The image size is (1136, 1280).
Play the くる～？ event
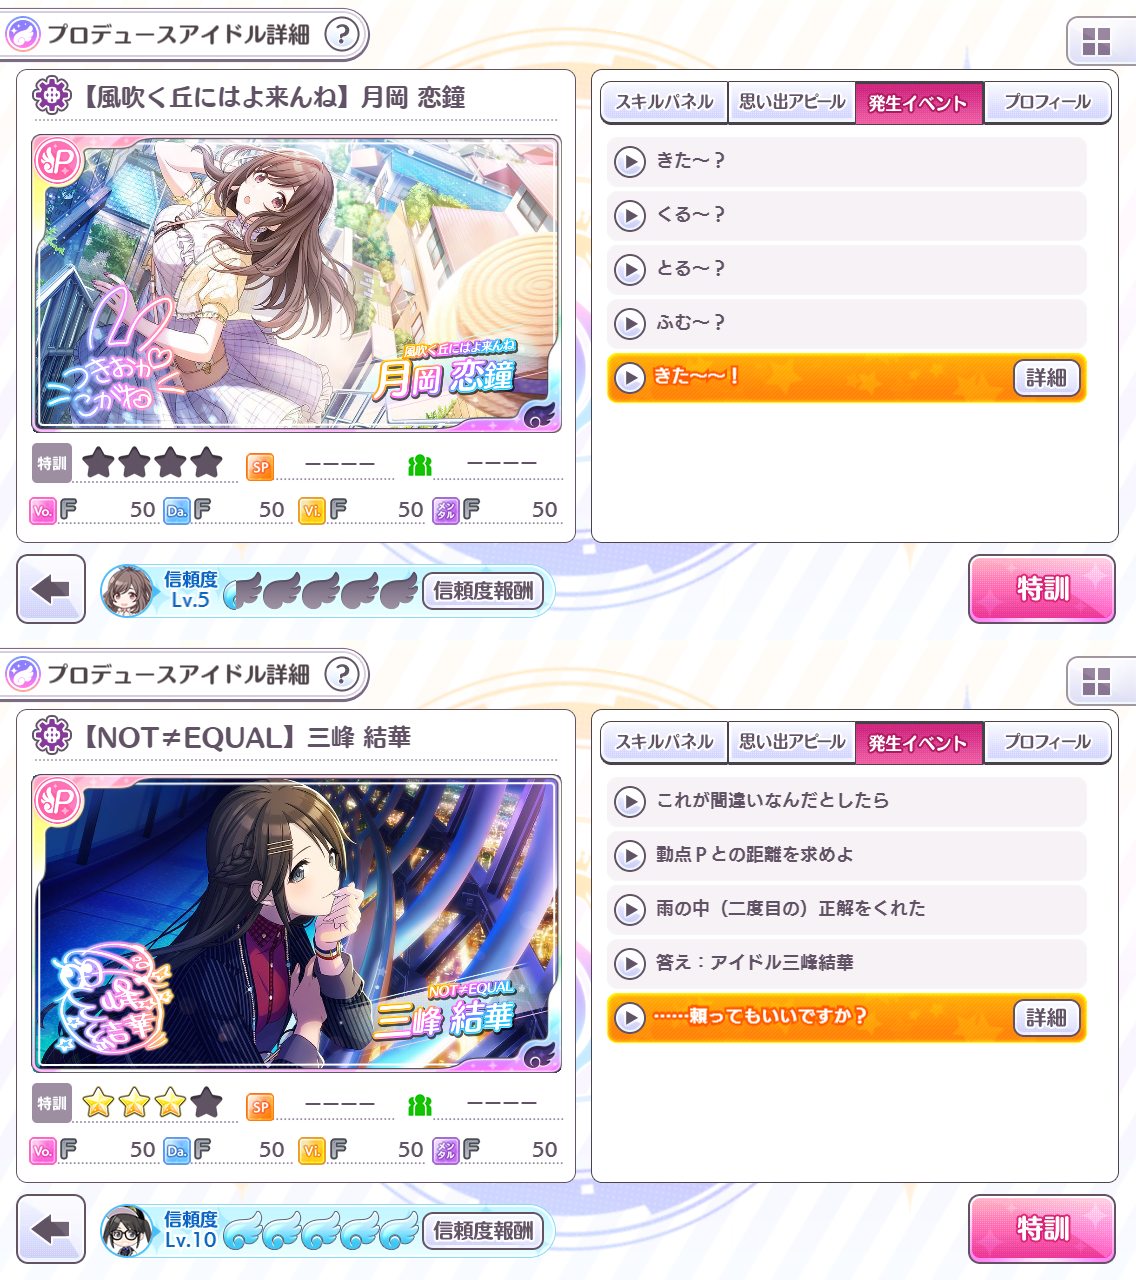pos(846,215)
